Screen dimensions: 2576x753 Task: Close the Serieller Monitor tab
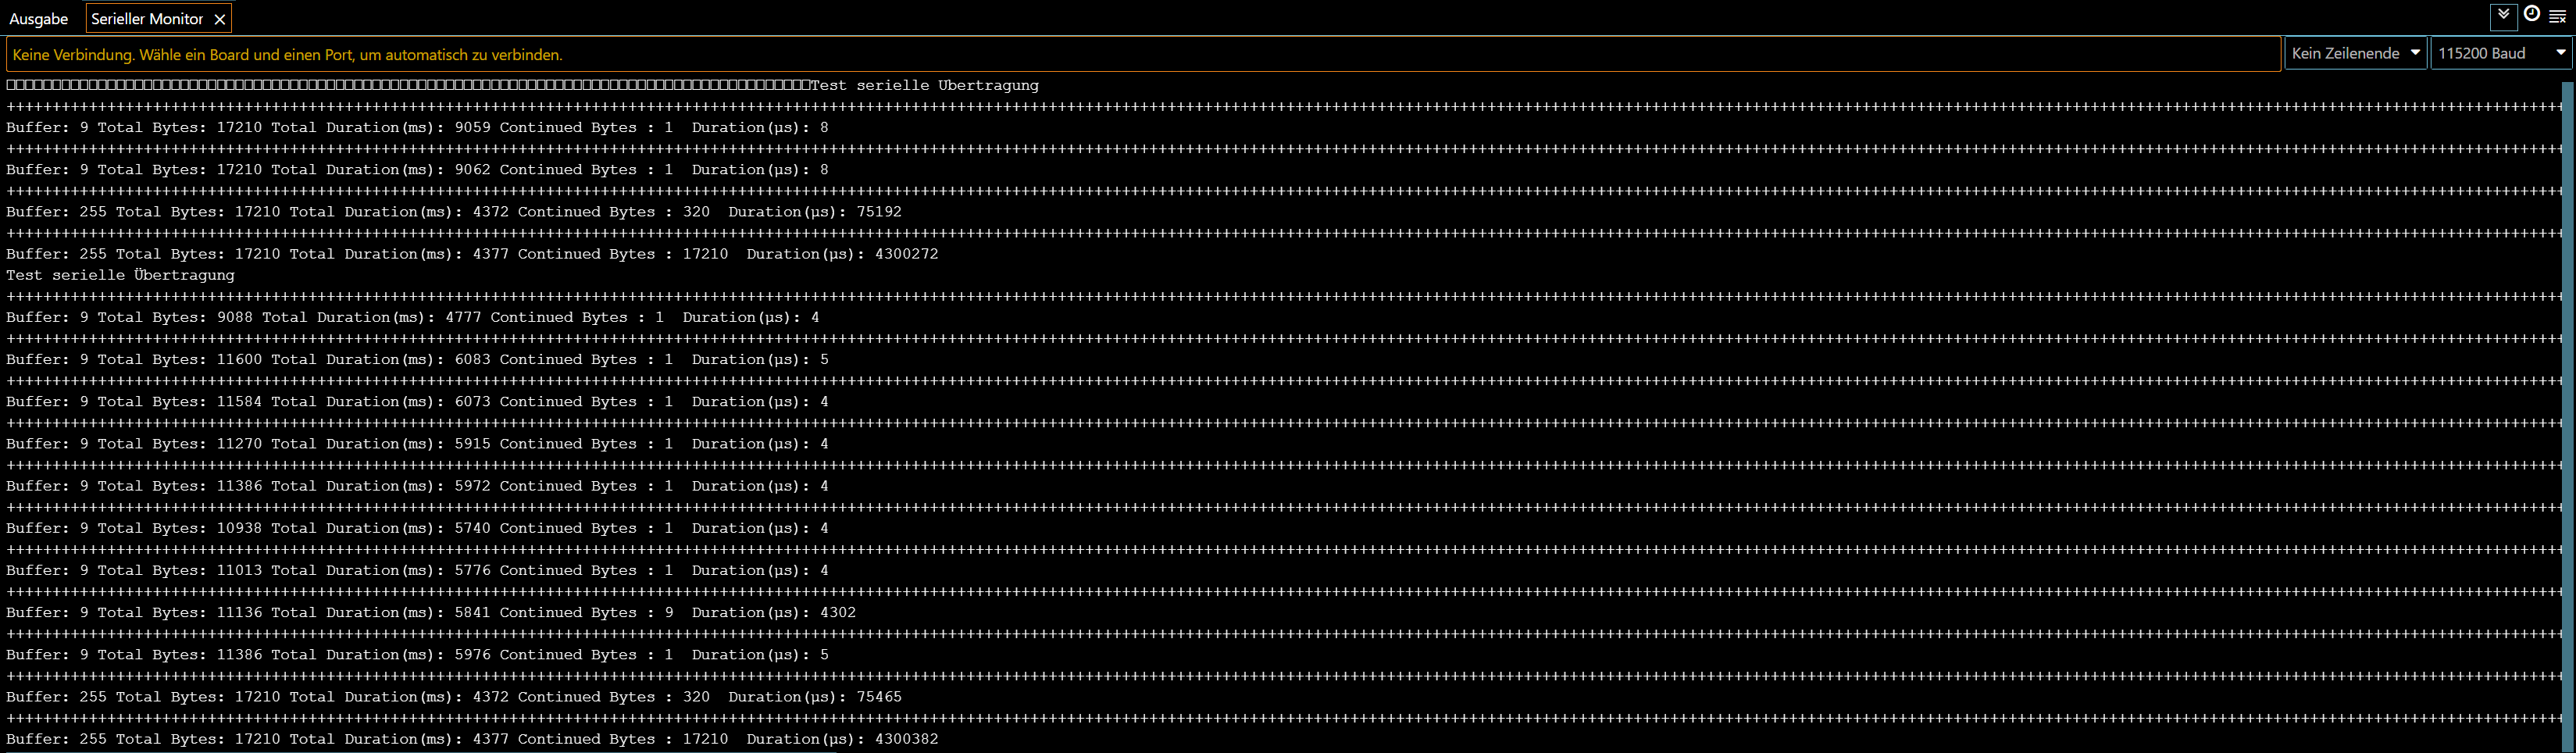click(x=220, y=19)
